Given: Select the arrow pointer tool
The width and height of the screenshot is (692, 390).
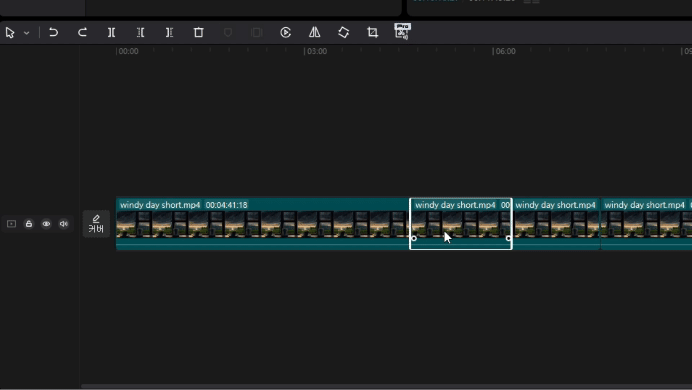Looking at the screenshot, I should tap(10, 33).
